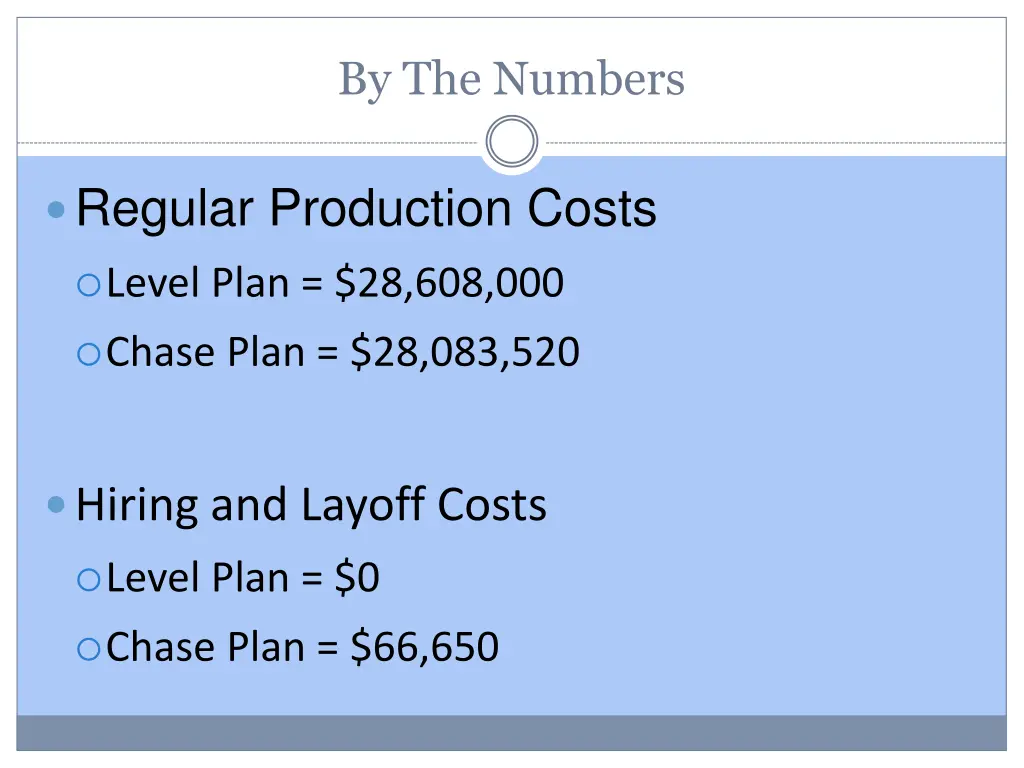This screenshot has height=768, width=1024.
Task: Click the Hiring and Layoff Costs heading
Action: point(311,505)
